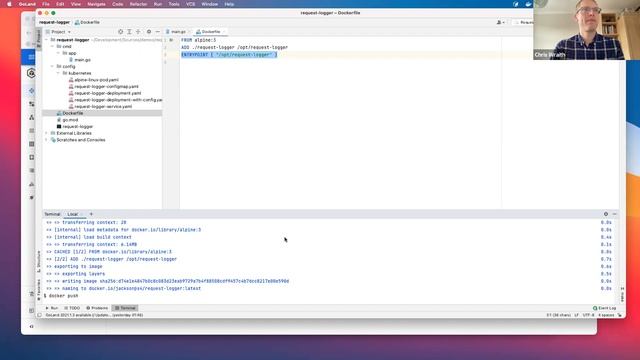The image size is (640, 360).
Task: Open main.go in project tree
Action: (82, 60)
